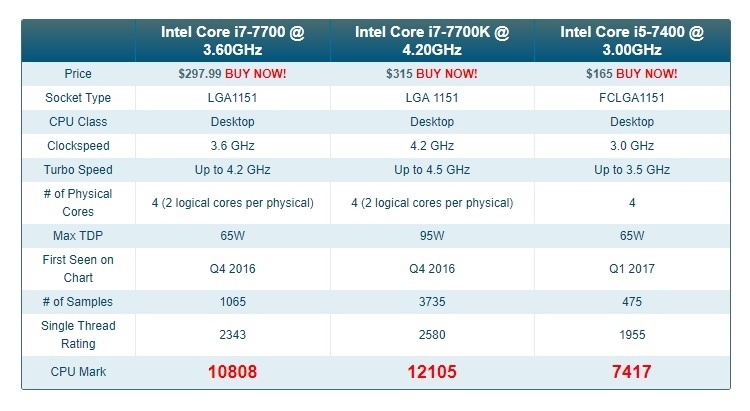
Task: Click the 2580 single thread rating value
Action: [x=432, y=334]
